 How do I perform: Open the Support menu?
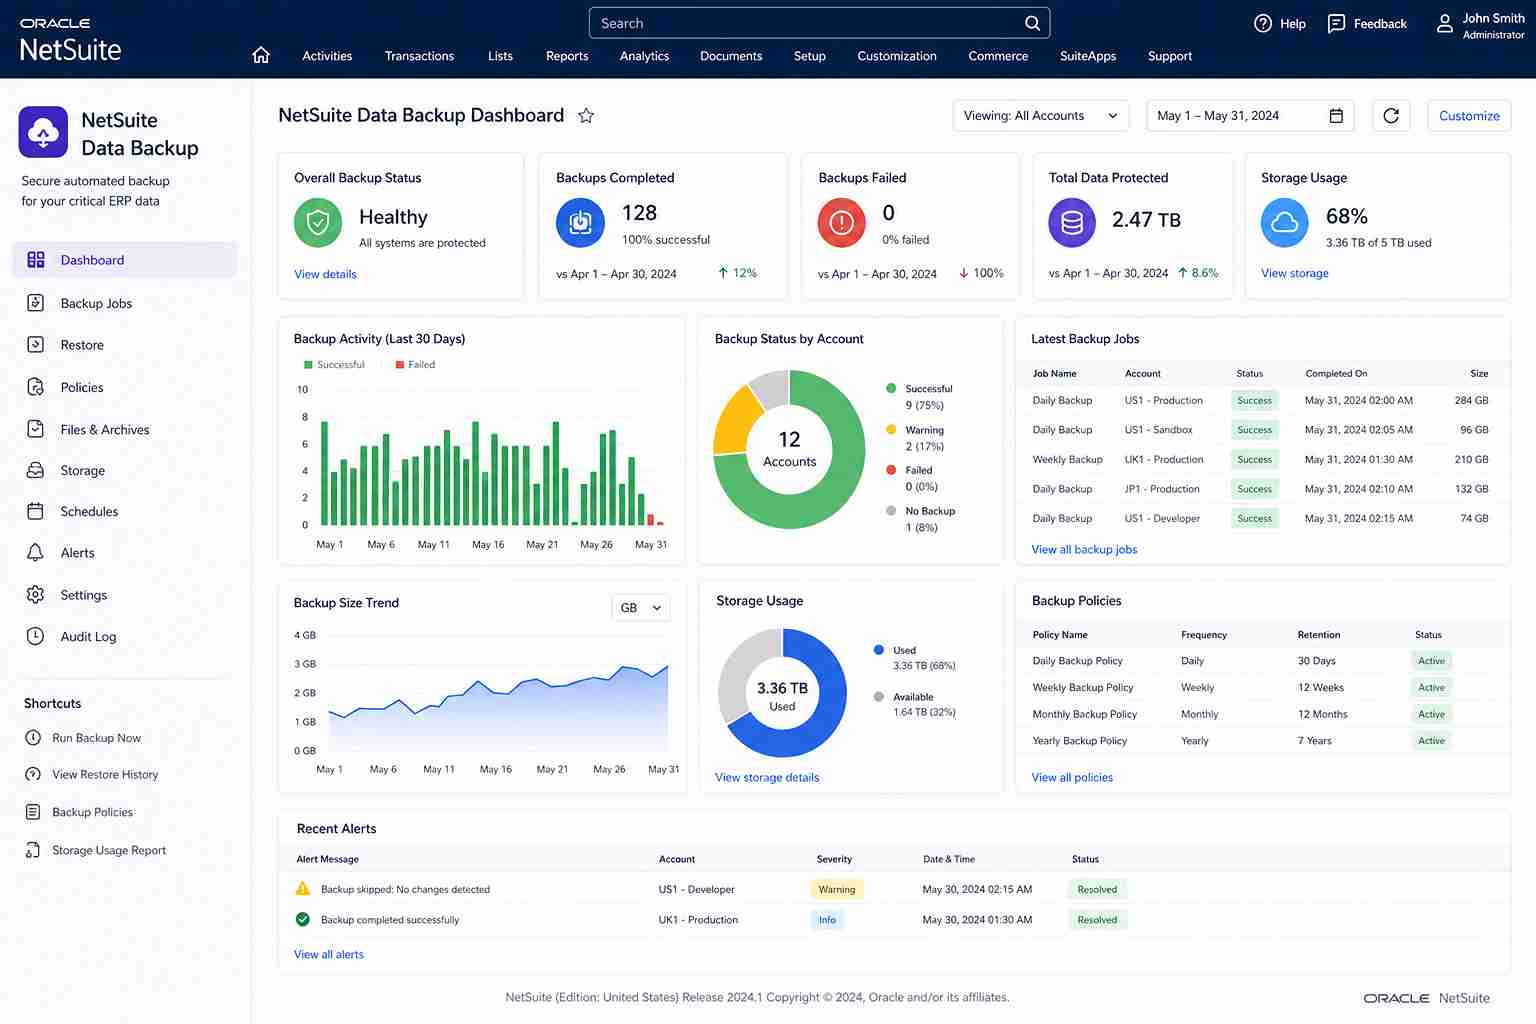coord(1170,56)
